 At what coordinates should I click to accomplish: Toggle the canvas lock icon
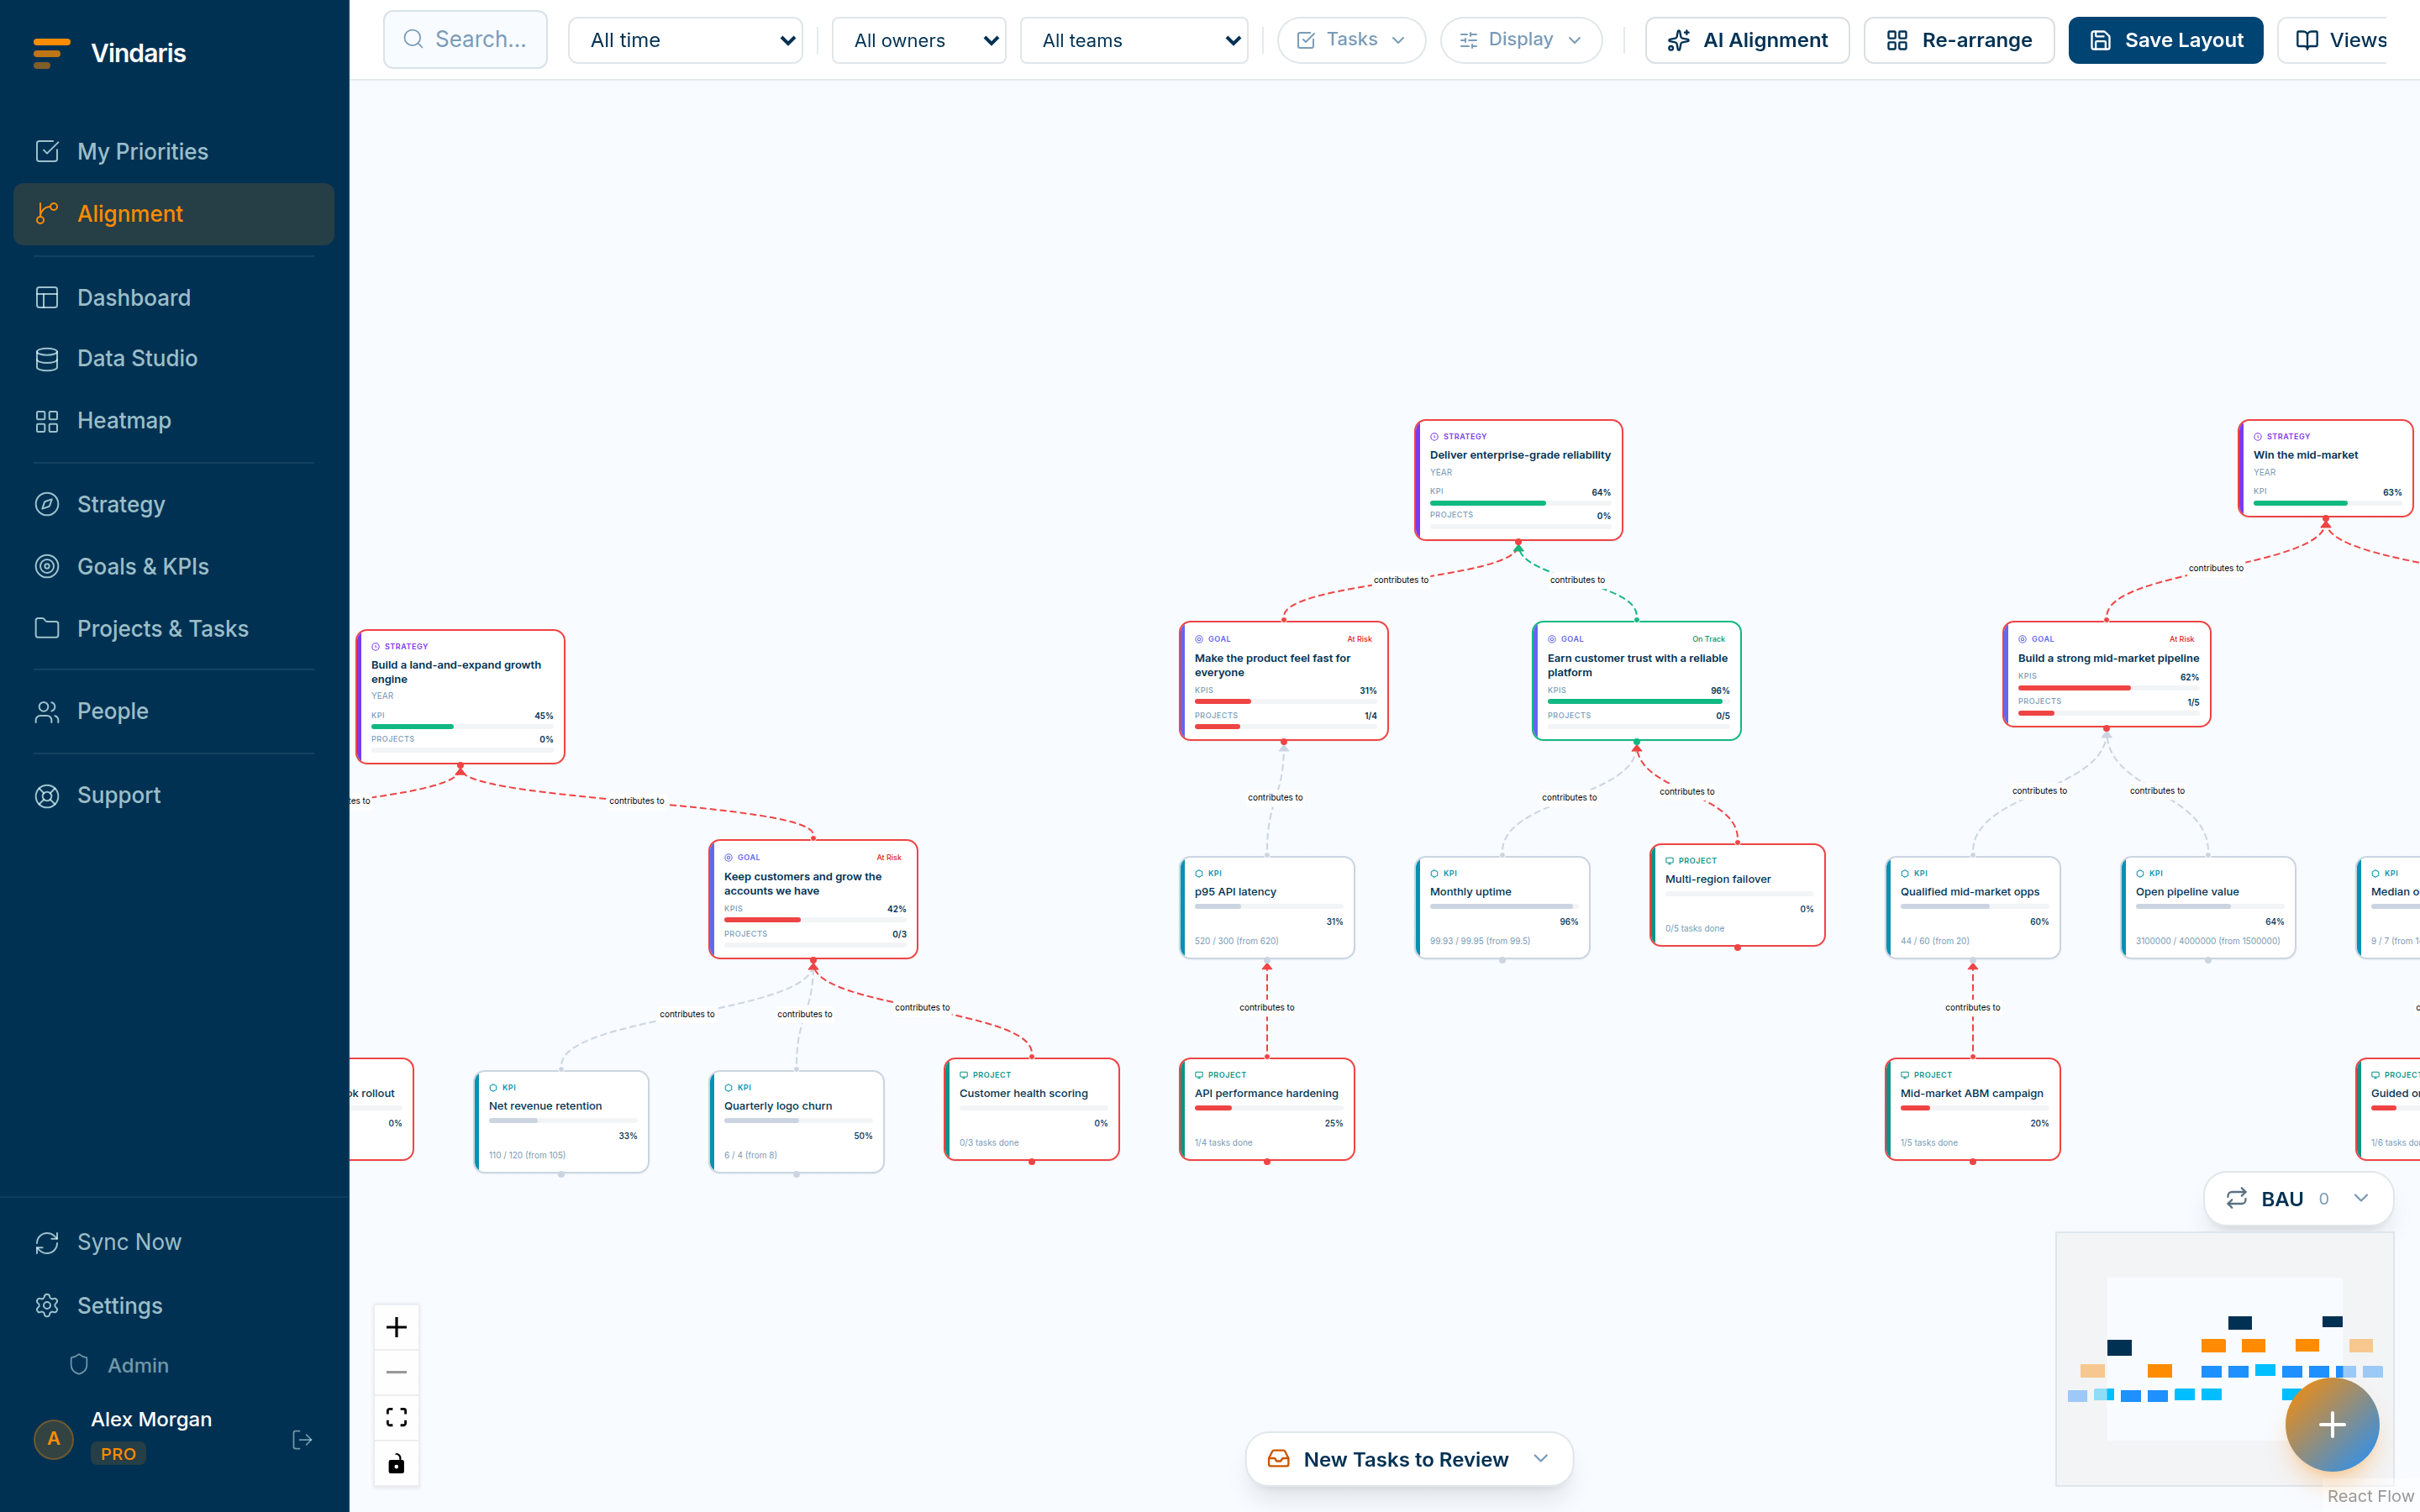click(x=396, y=1463)
